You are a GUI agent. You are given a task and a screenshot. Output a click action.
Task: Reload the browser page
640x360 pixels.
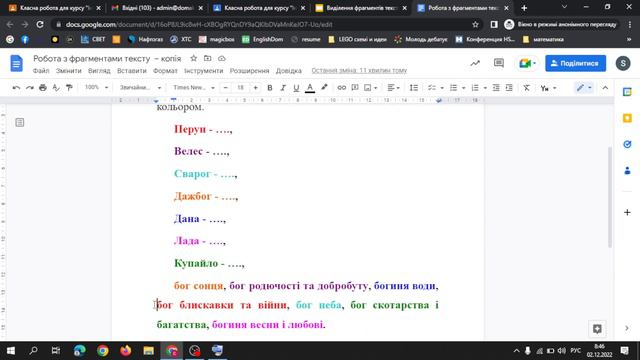[40, 24]
